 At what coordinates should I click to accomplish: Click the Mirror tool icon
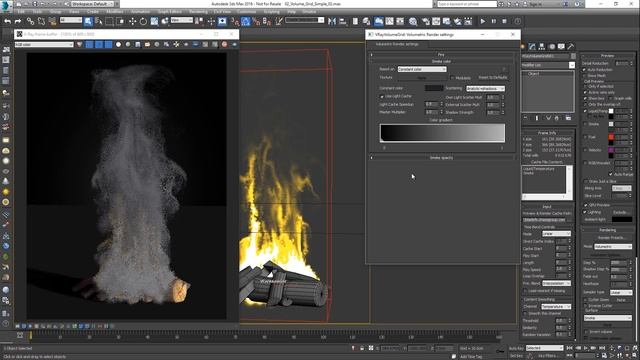332,21
